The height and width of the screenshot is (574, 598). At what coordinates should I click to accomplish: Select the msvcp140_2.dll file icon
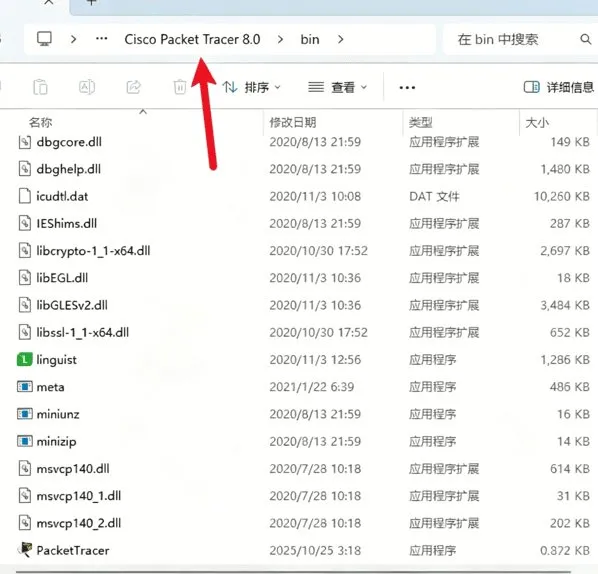[25, 523]
